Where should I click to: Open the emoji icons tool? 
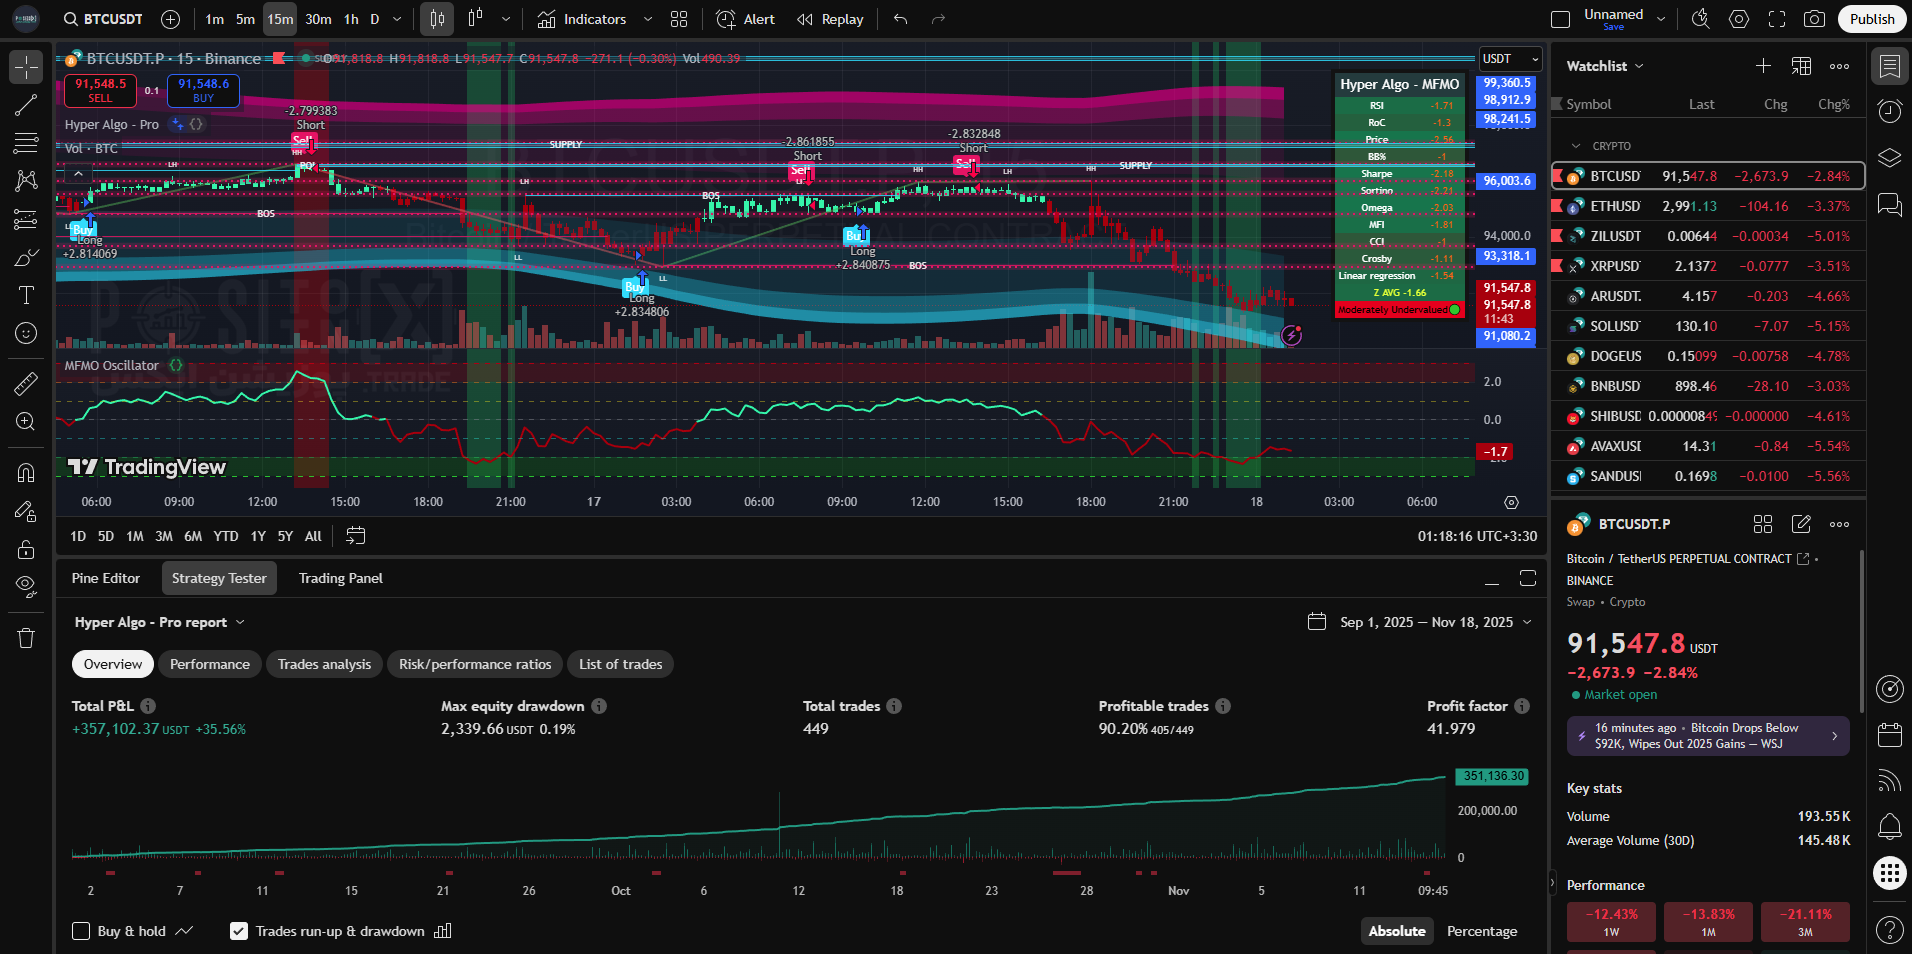click(x=26, y=333)
